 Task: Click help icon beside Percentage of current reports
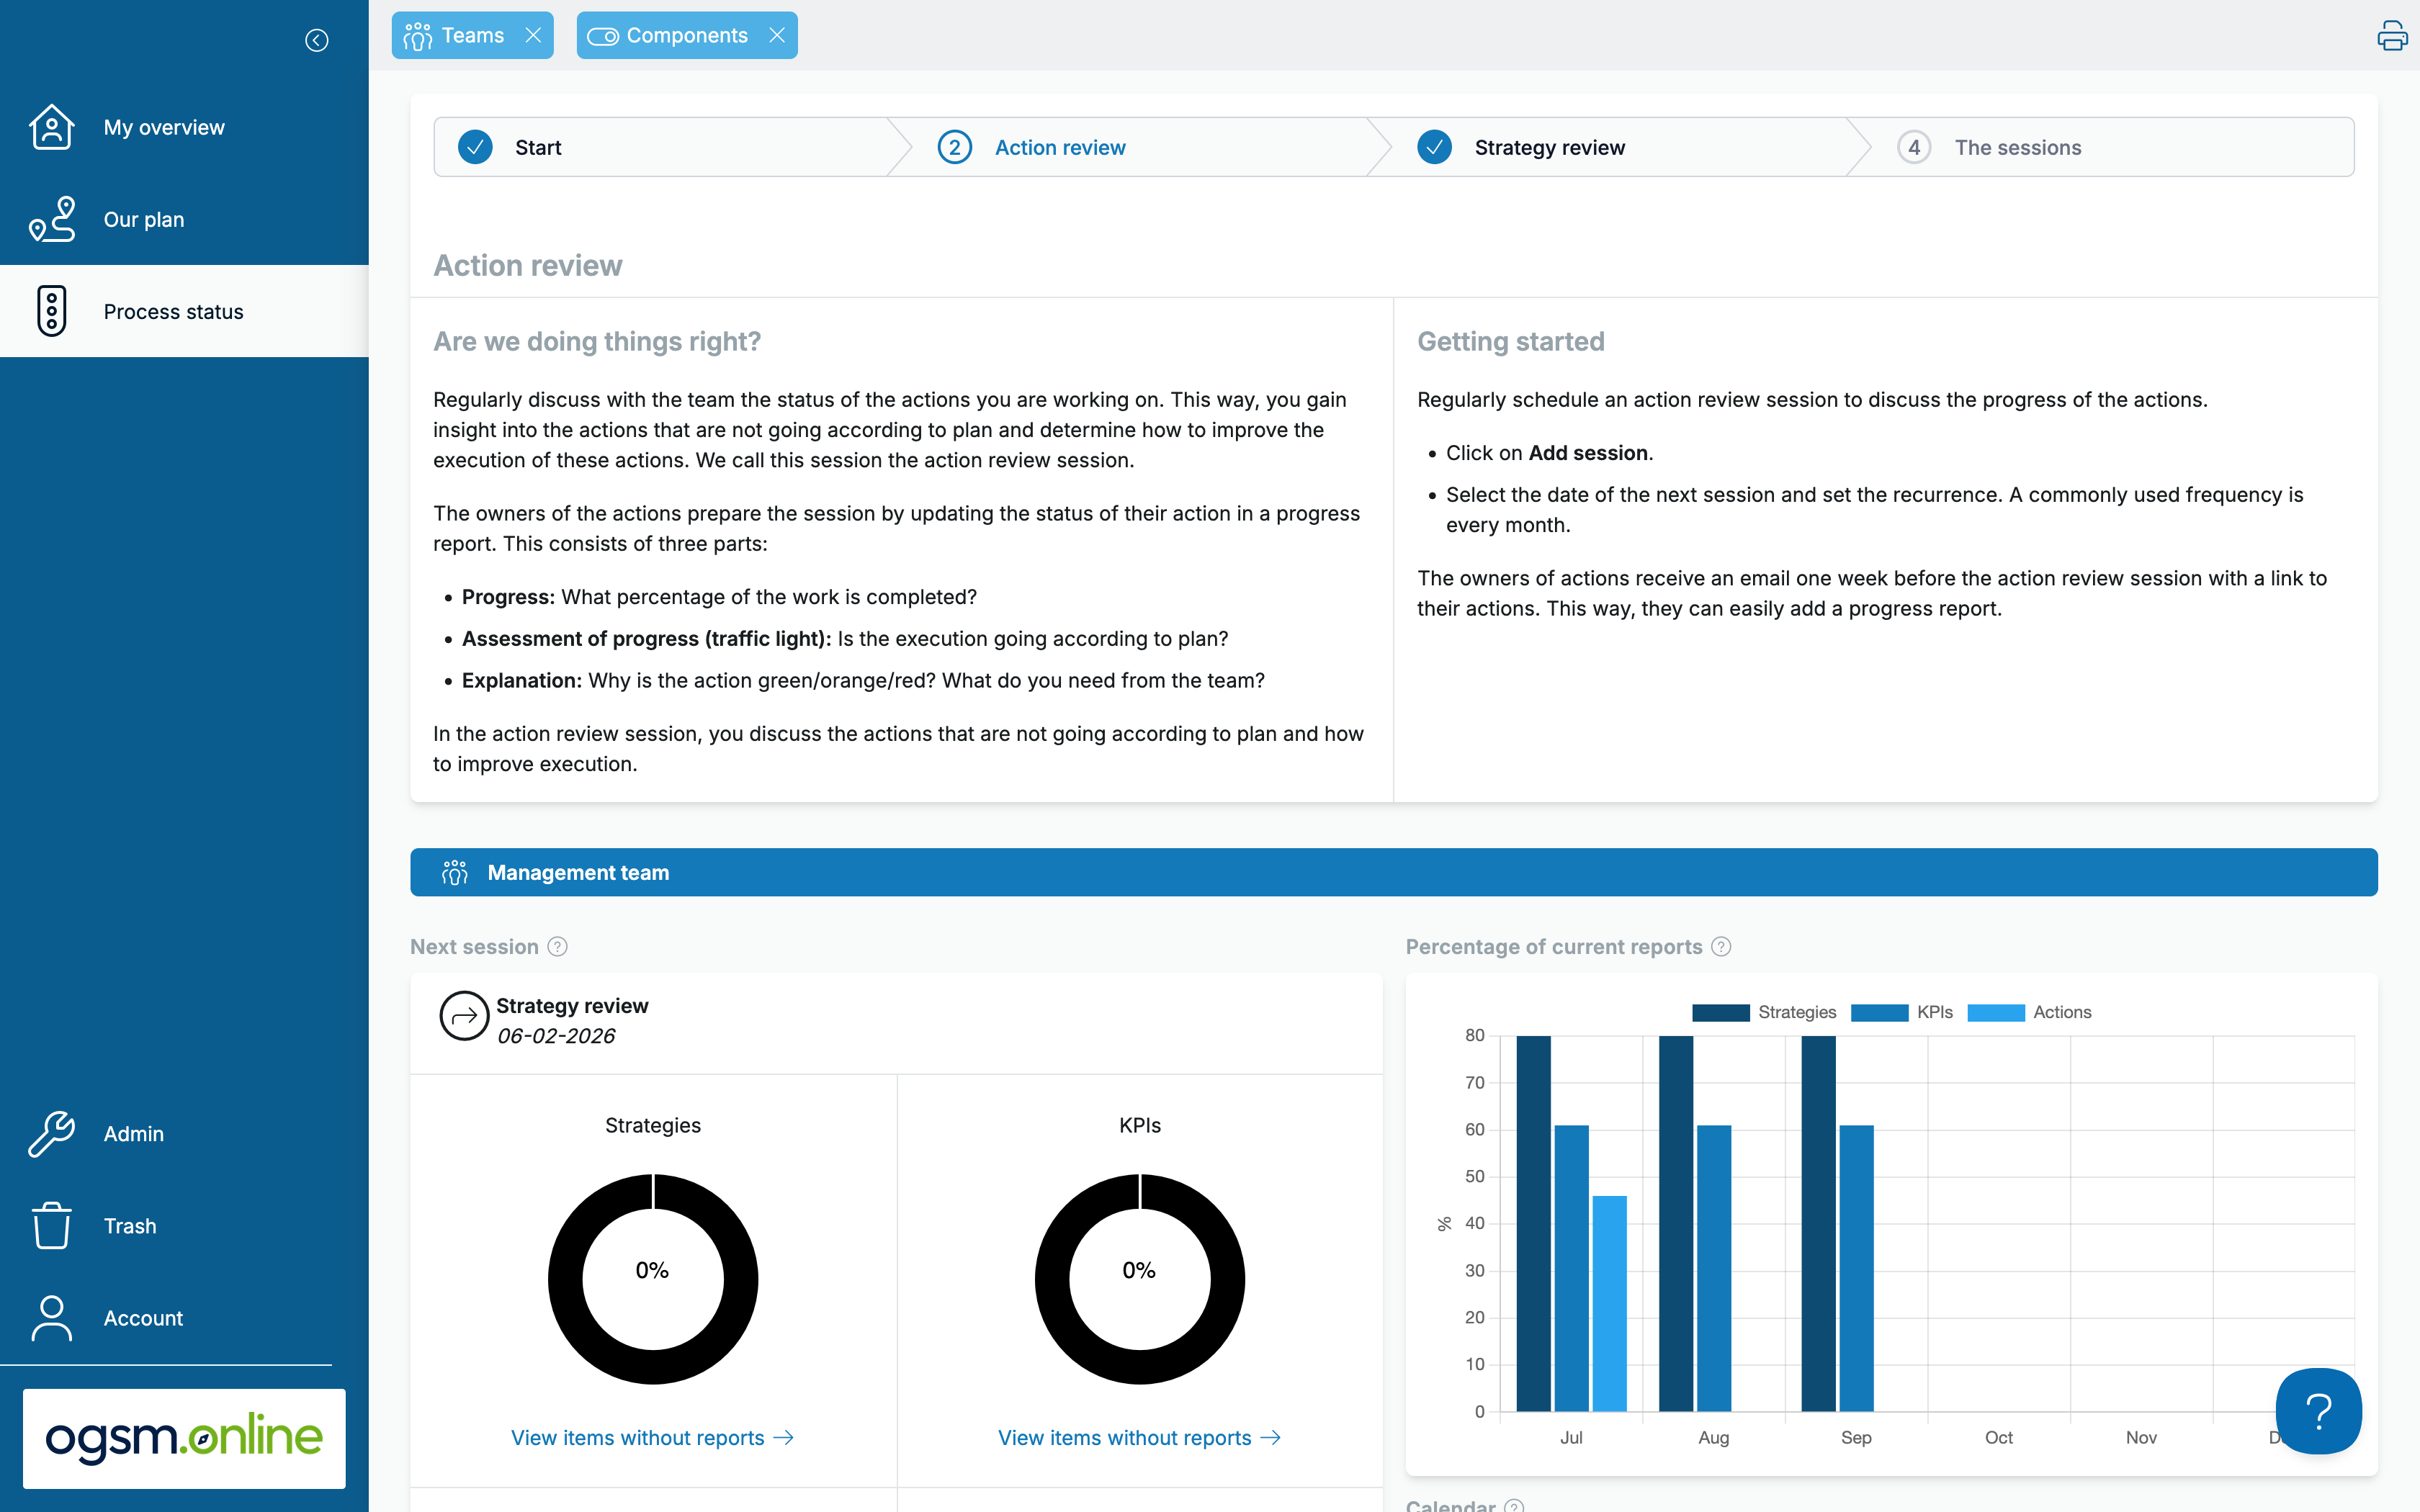[1721, 946]
